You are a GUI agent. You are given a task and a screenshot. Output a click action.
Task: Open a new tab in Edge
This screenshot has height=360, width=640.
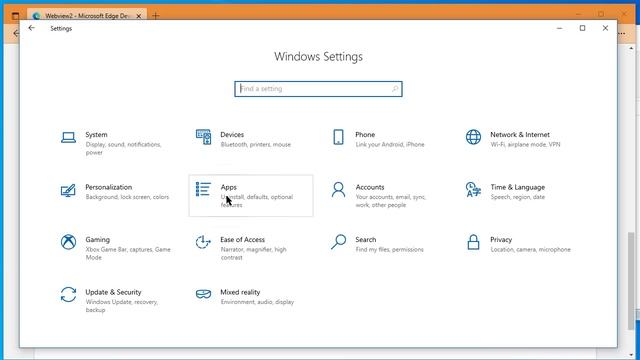(x=156, y=16)
